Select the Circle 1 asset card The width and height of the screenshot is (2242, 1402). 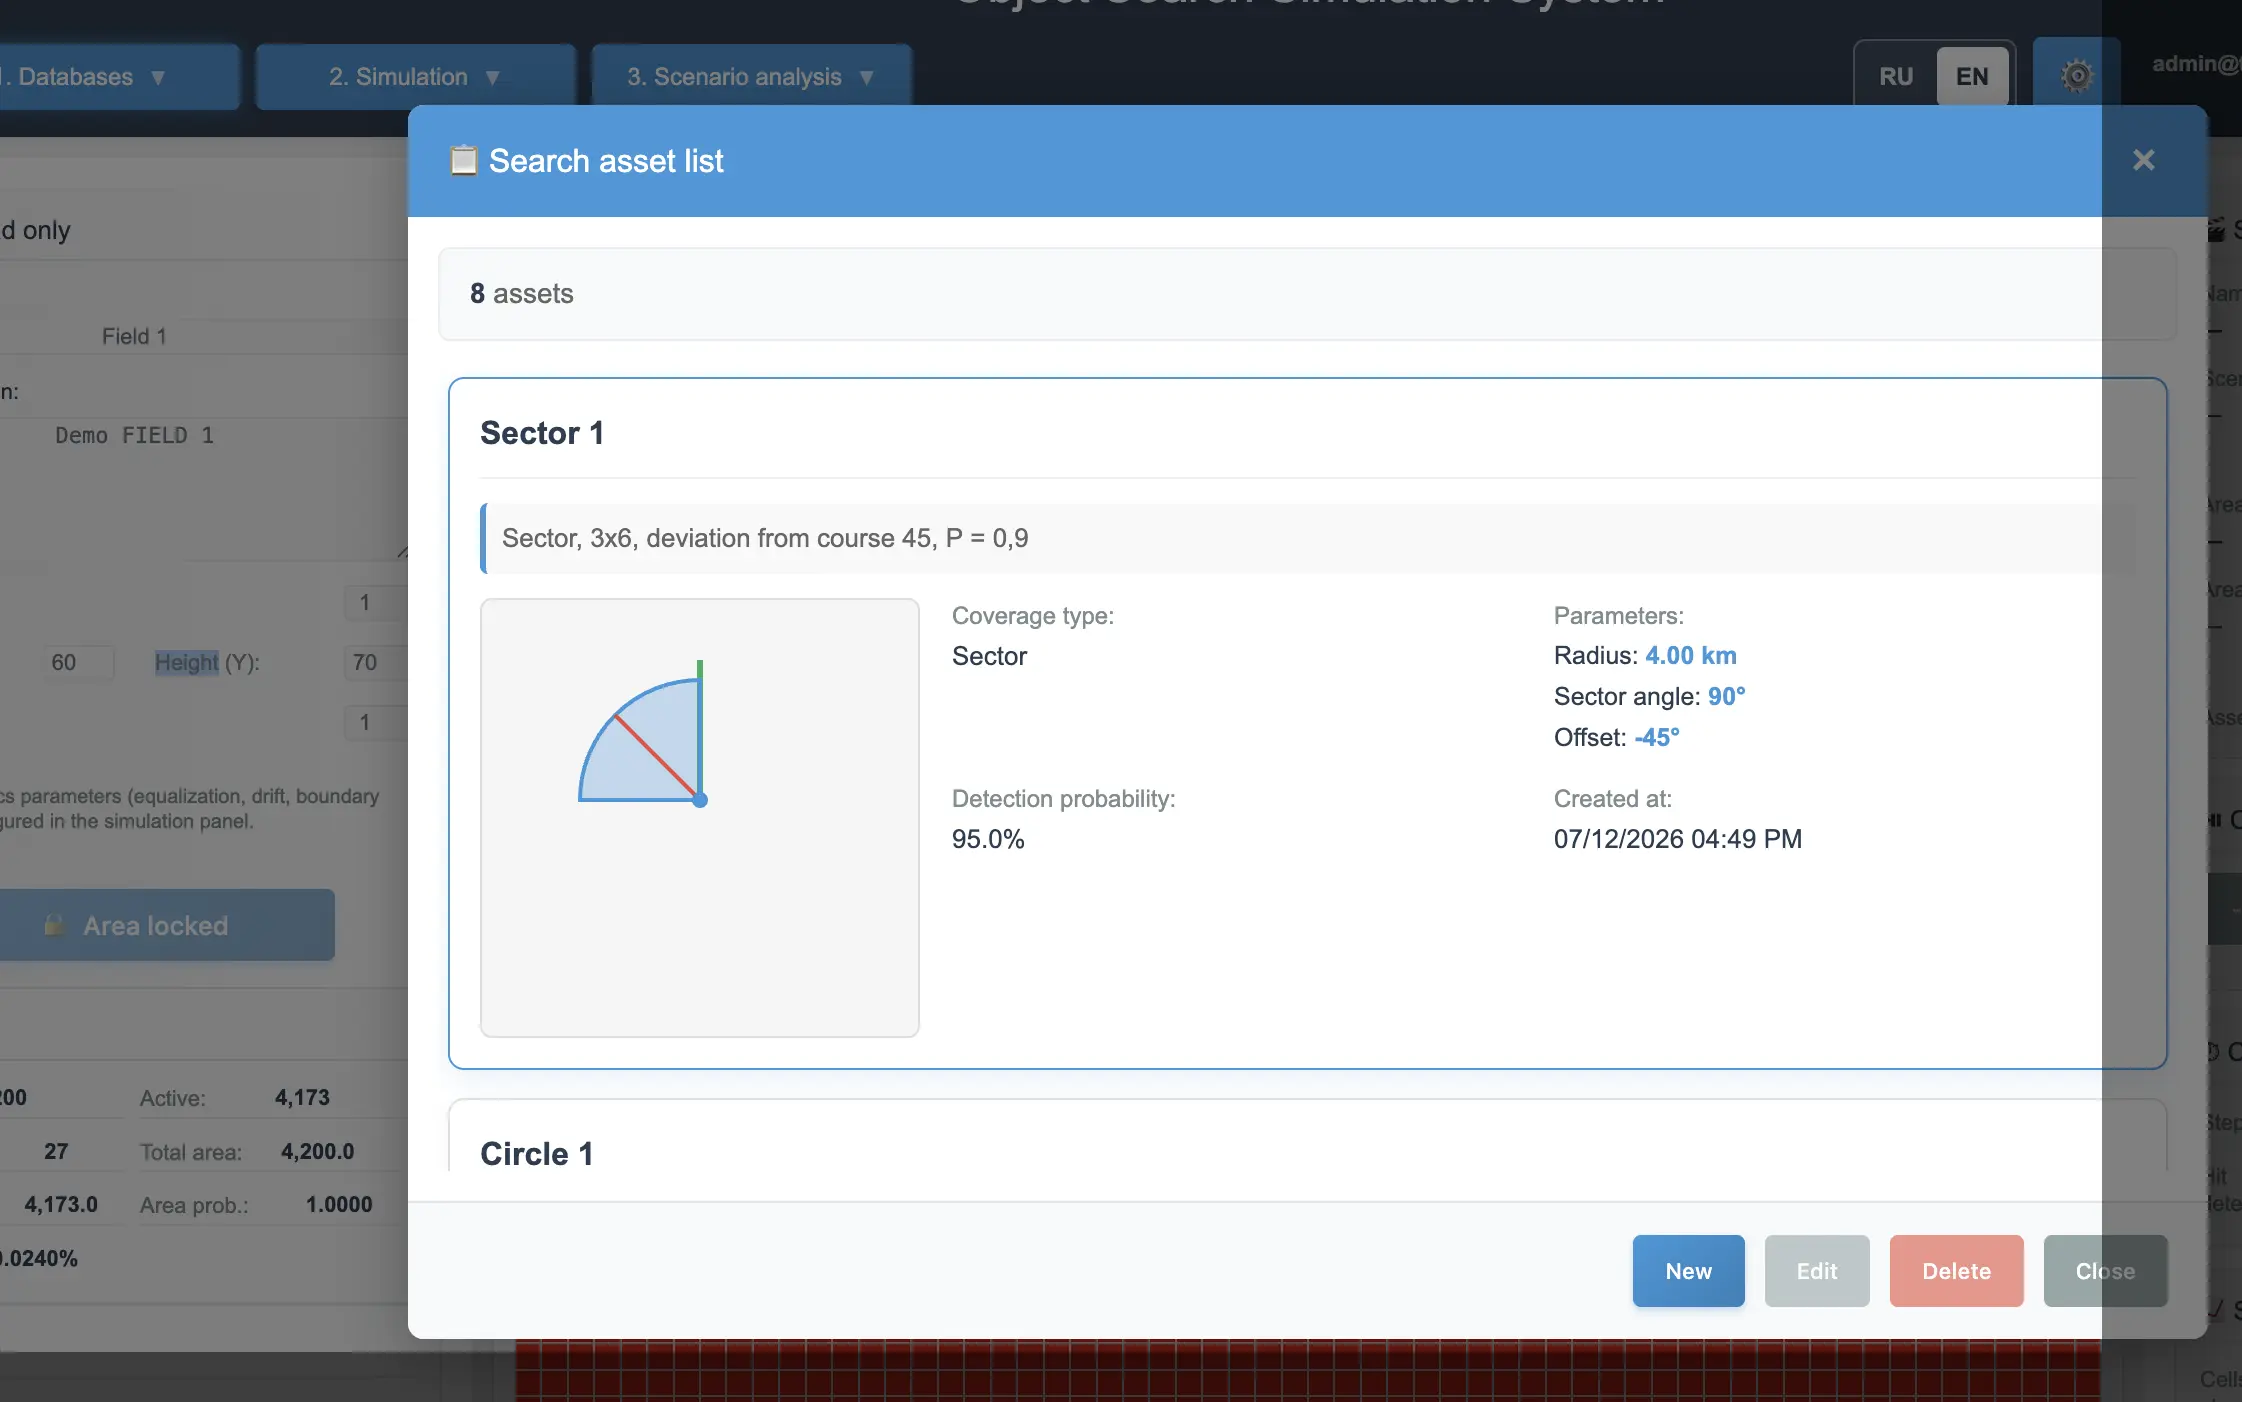(x=1307, y=1136)
